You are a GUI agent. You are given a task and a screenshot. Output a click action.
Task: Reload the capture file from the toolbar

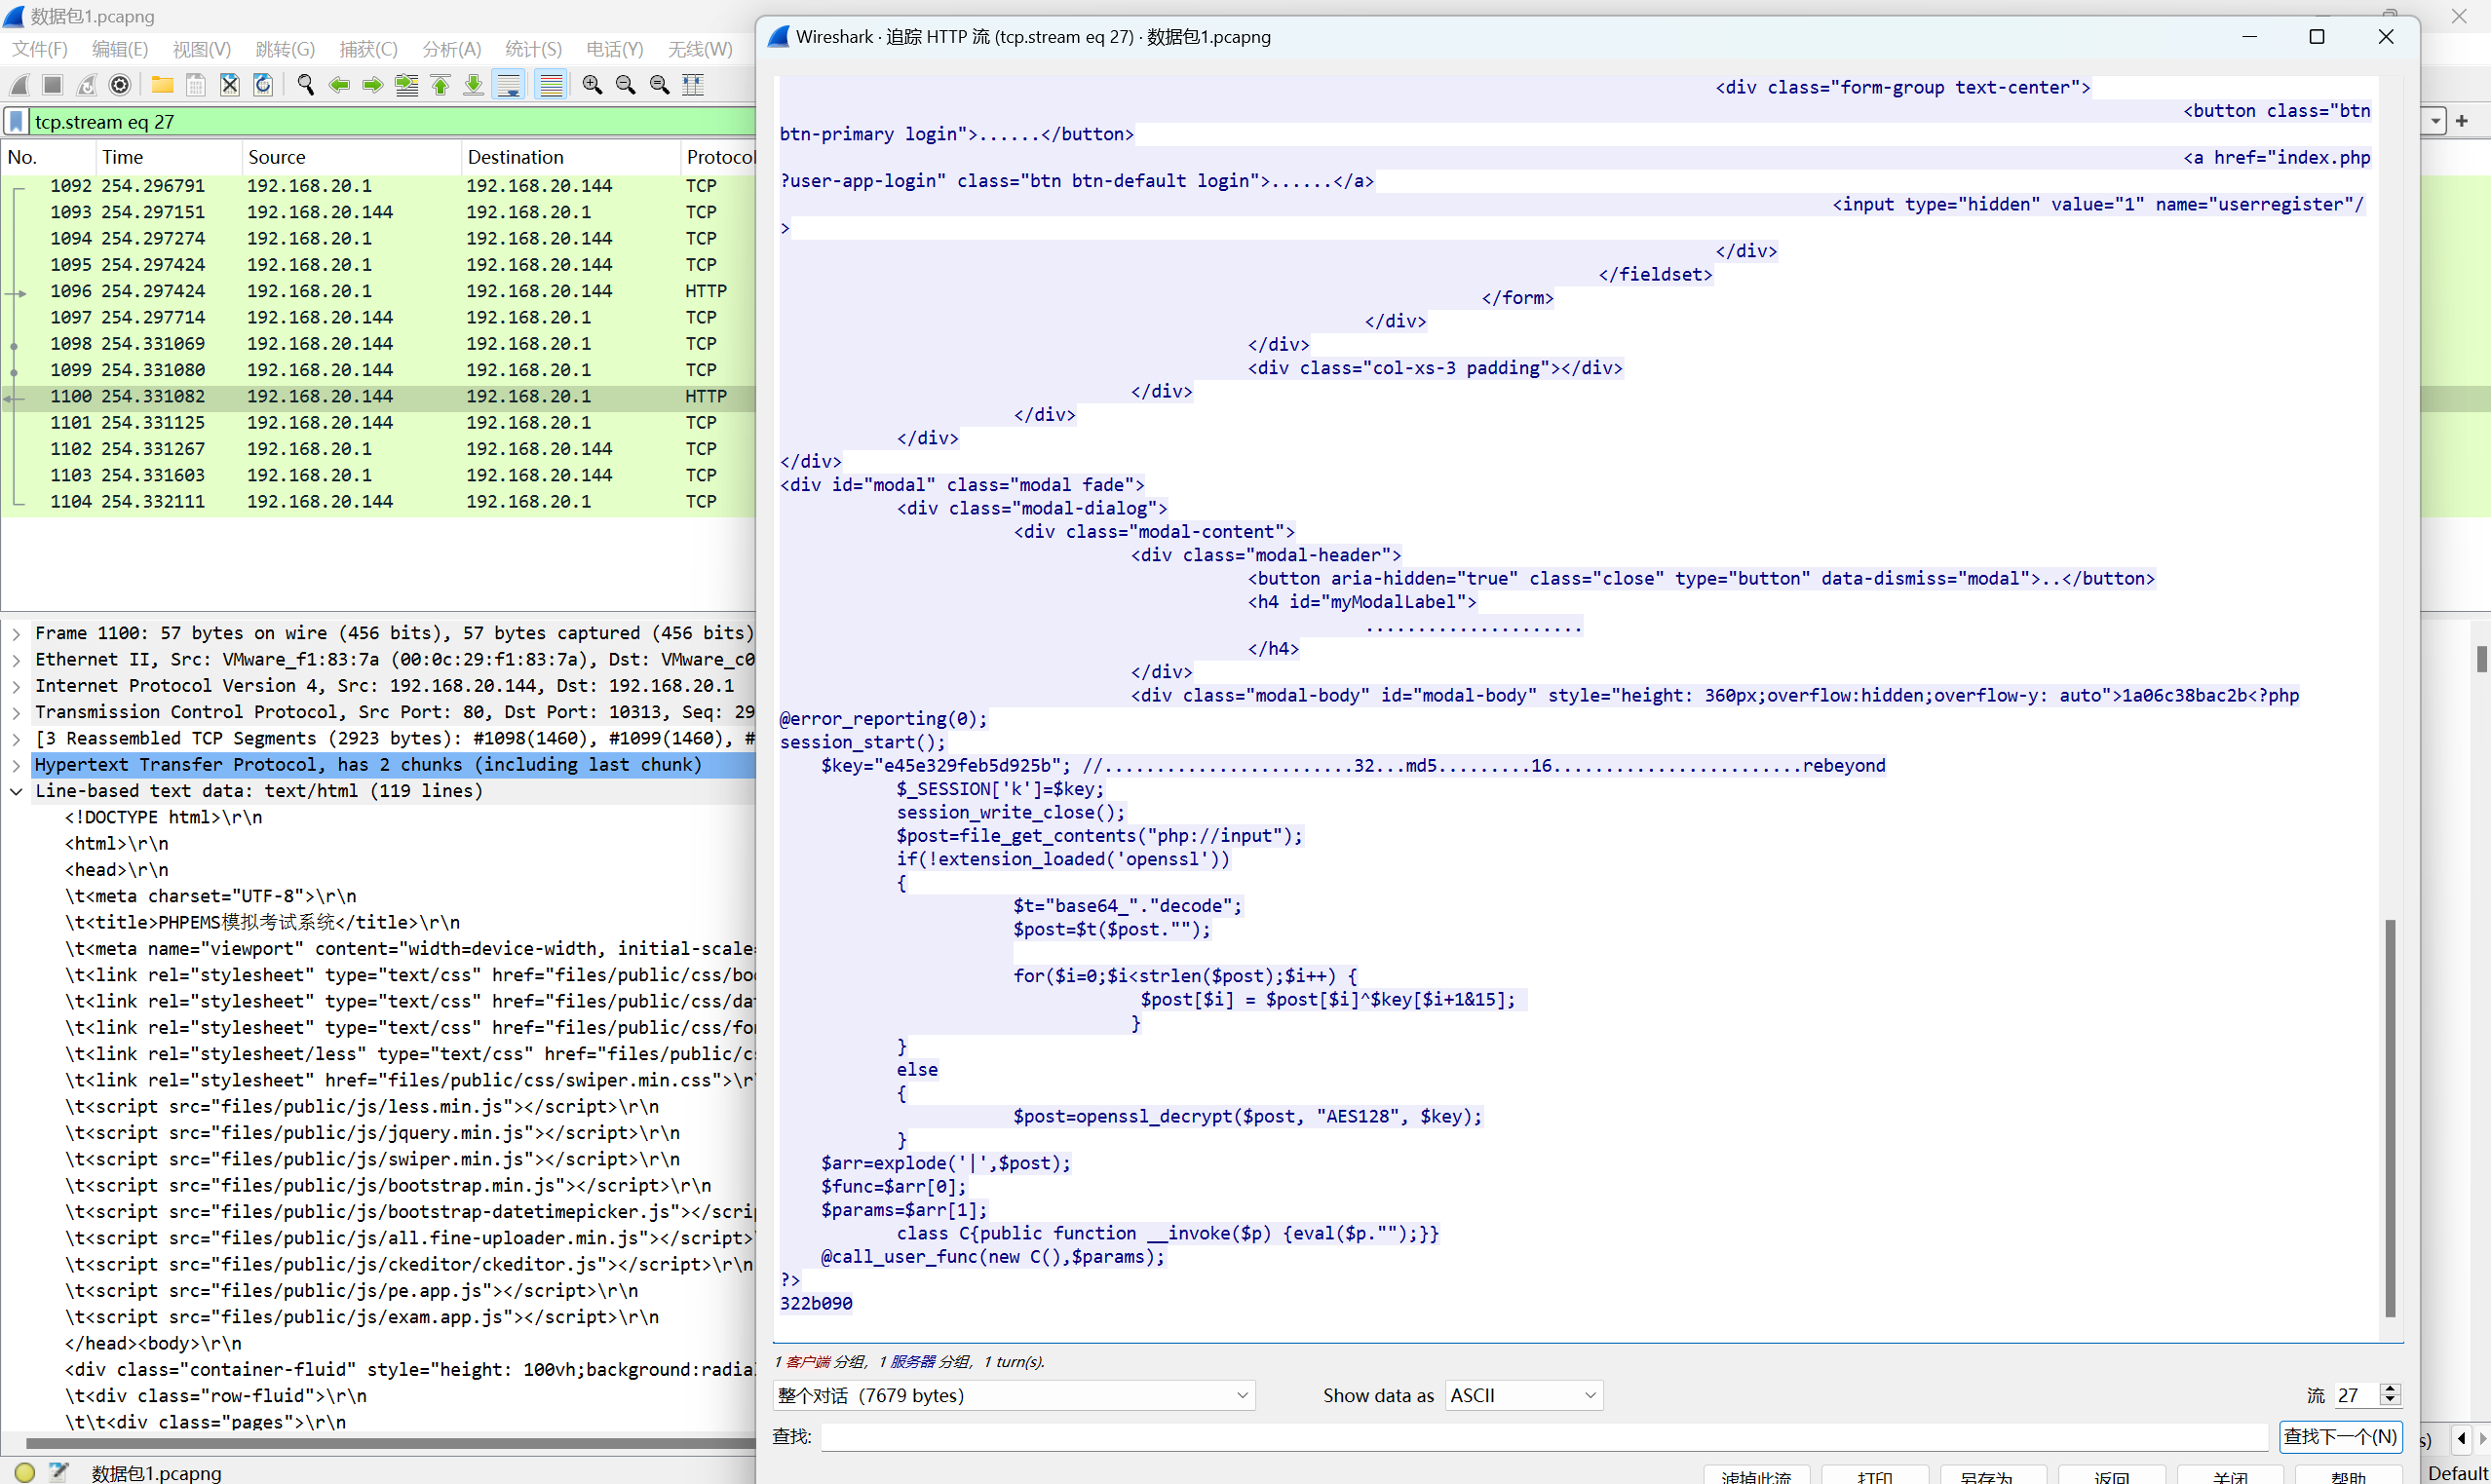point(263,85)
